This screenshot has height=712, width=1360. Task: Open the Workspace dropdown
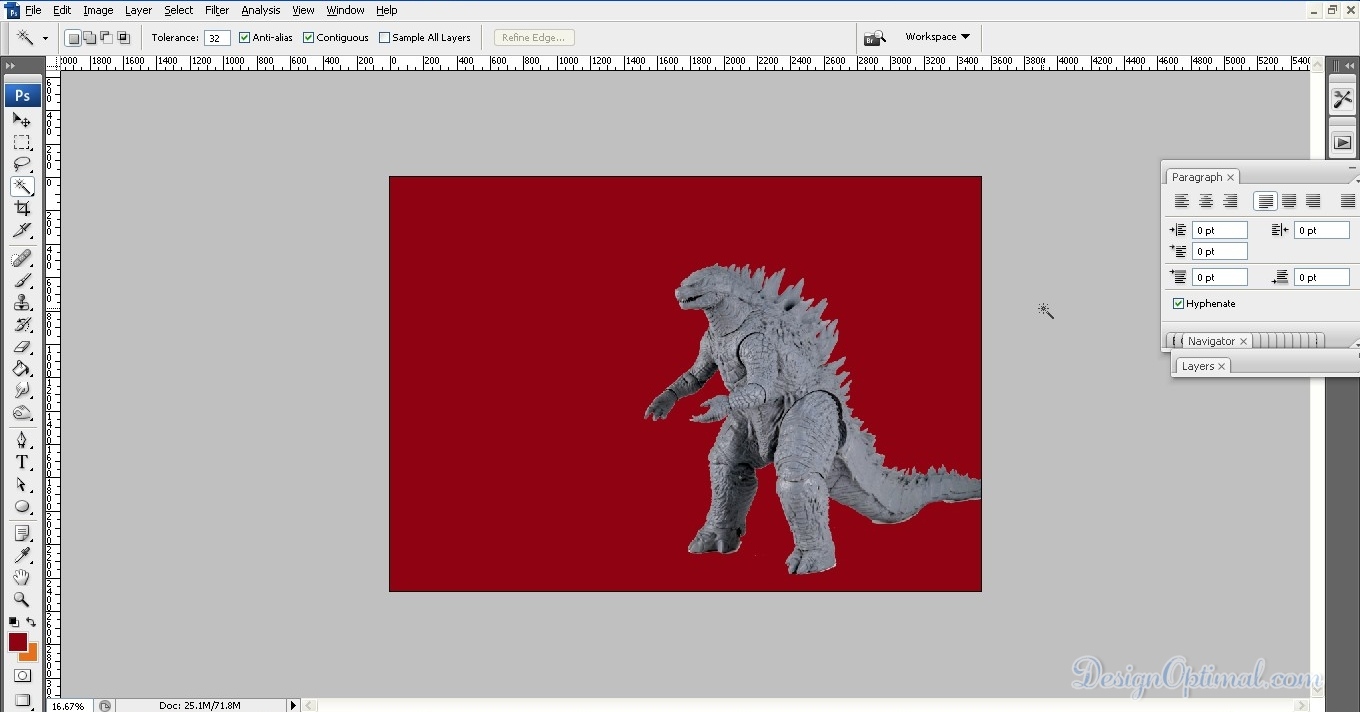click(937, 37)
